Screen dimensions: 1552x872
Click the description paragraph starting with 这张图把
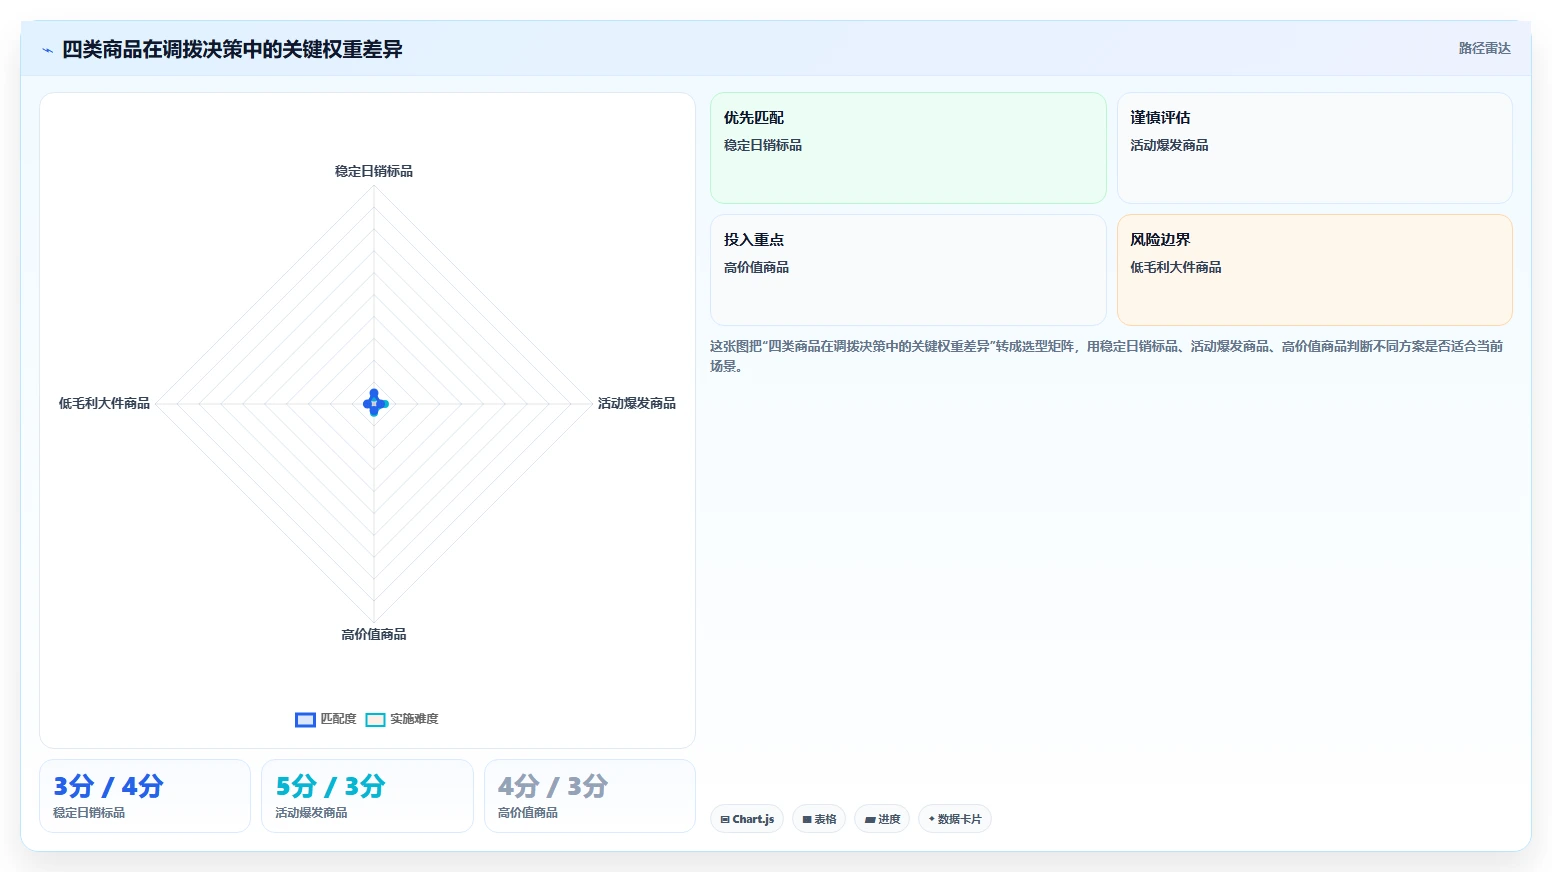1107,356
